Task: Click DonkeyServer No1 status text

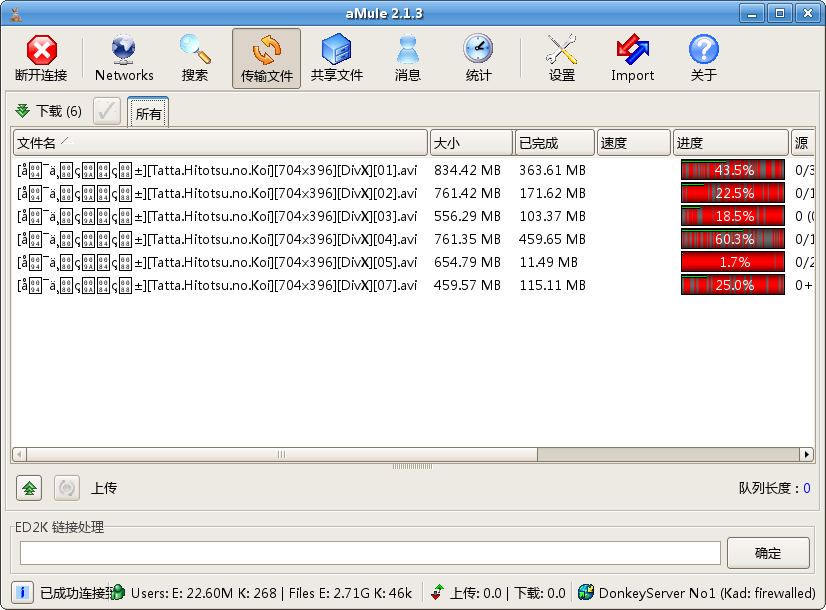Action: (x=707, y=593)
